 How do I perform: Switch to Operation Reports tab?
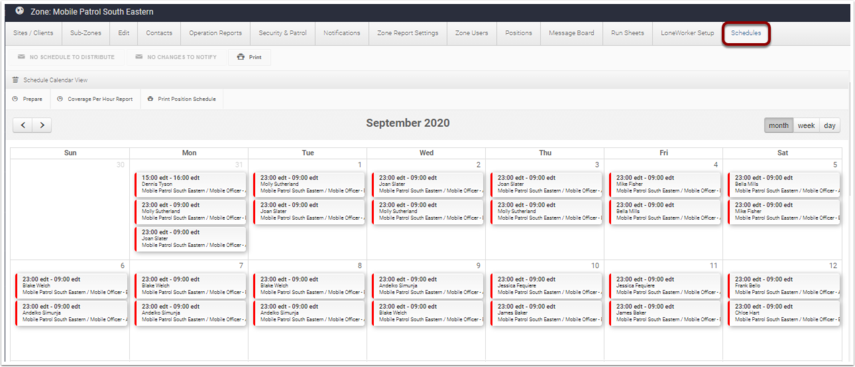coord(215,33)
